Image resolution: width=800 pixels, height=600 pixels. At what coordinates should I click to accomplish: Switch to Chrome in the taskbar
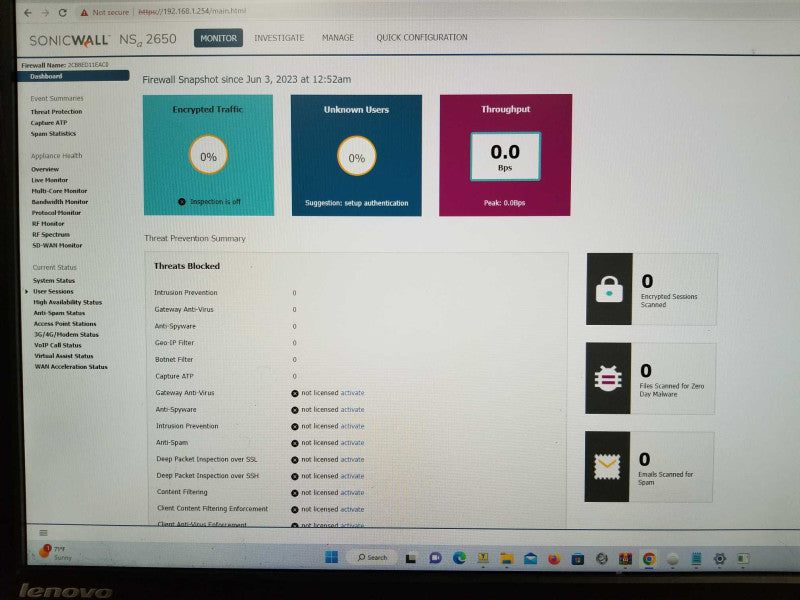[x=649, y=559]
